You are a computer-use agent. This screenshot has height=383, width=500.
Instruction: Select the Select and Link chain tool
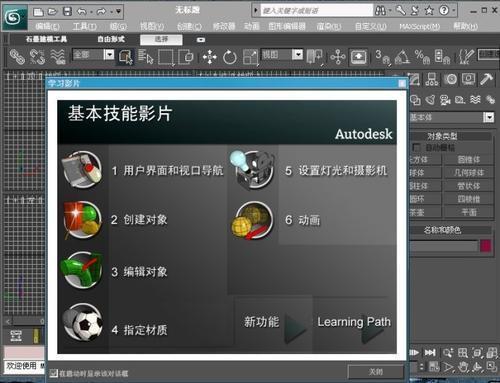pyautogui.click(x=17, y=56)
